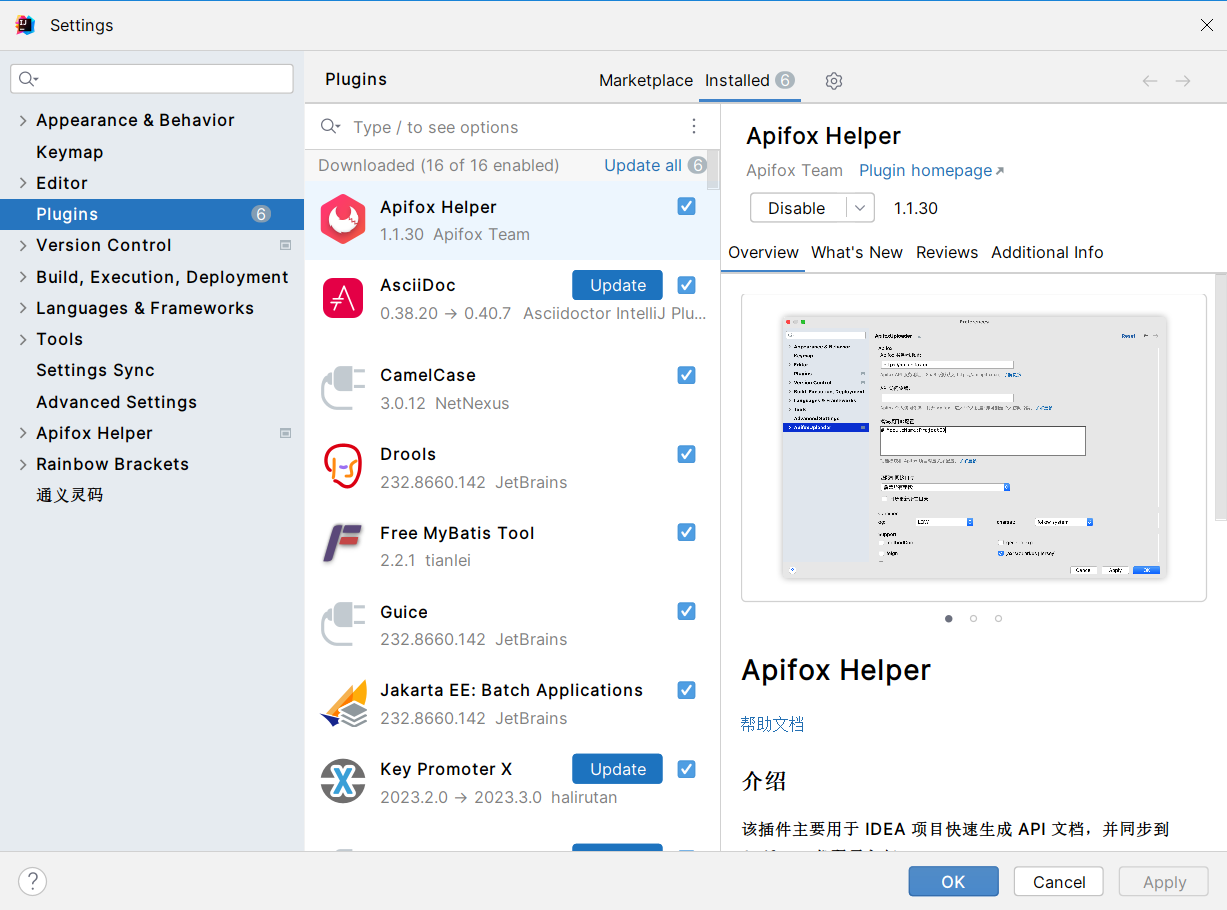Show the Additional Info tab
Image resolution: width=1227 pixels, height=910 pixels.
(1047, 252)
